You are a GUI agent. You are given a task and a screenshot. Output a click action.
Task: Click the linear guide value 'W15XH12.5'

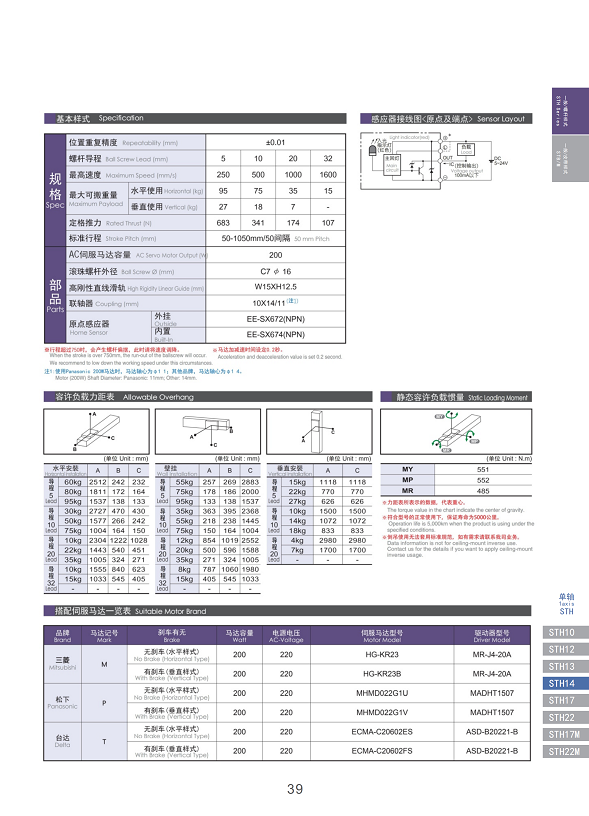click(x=275, y=287)
